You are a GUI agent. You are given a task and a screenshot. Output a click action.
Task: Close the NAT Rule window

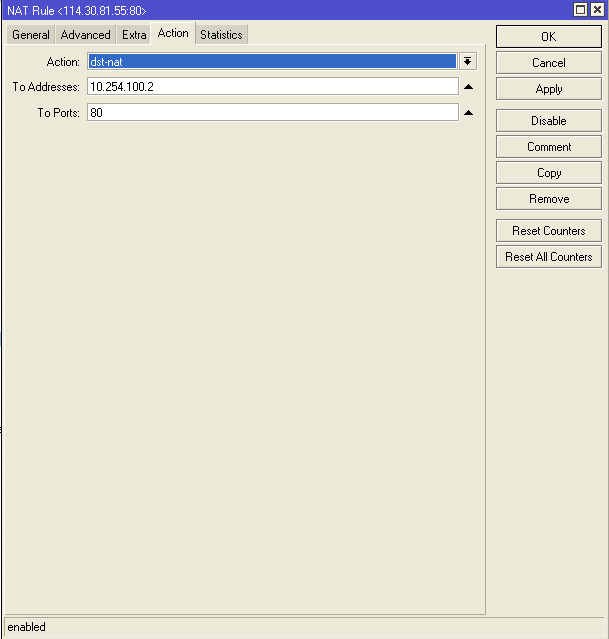pos(597,9)
